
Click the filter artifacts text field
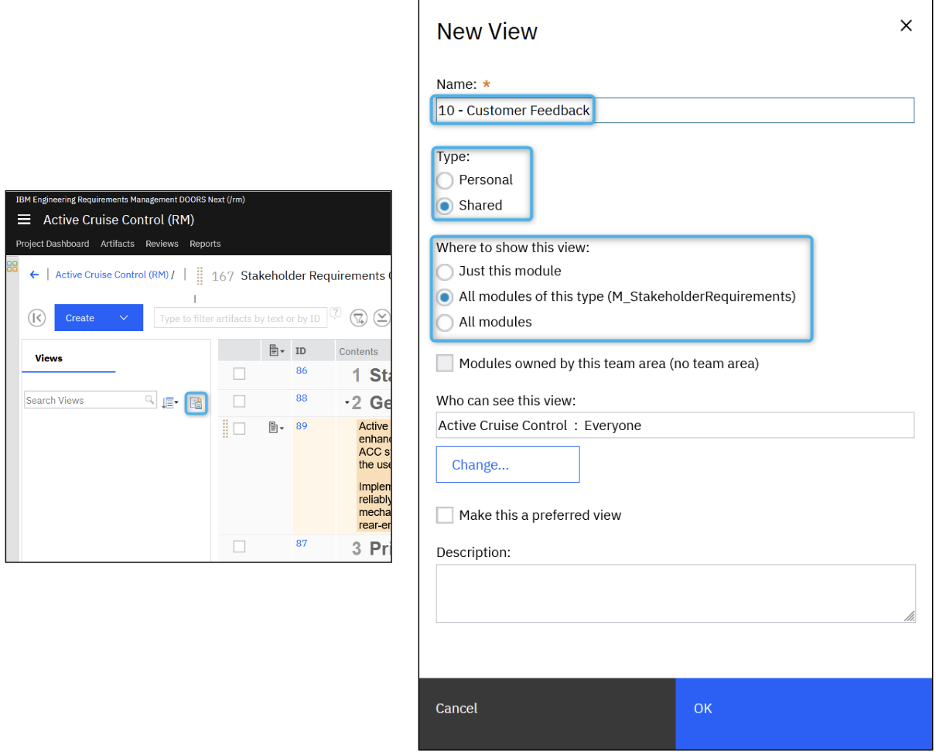(x=241, y=318)
